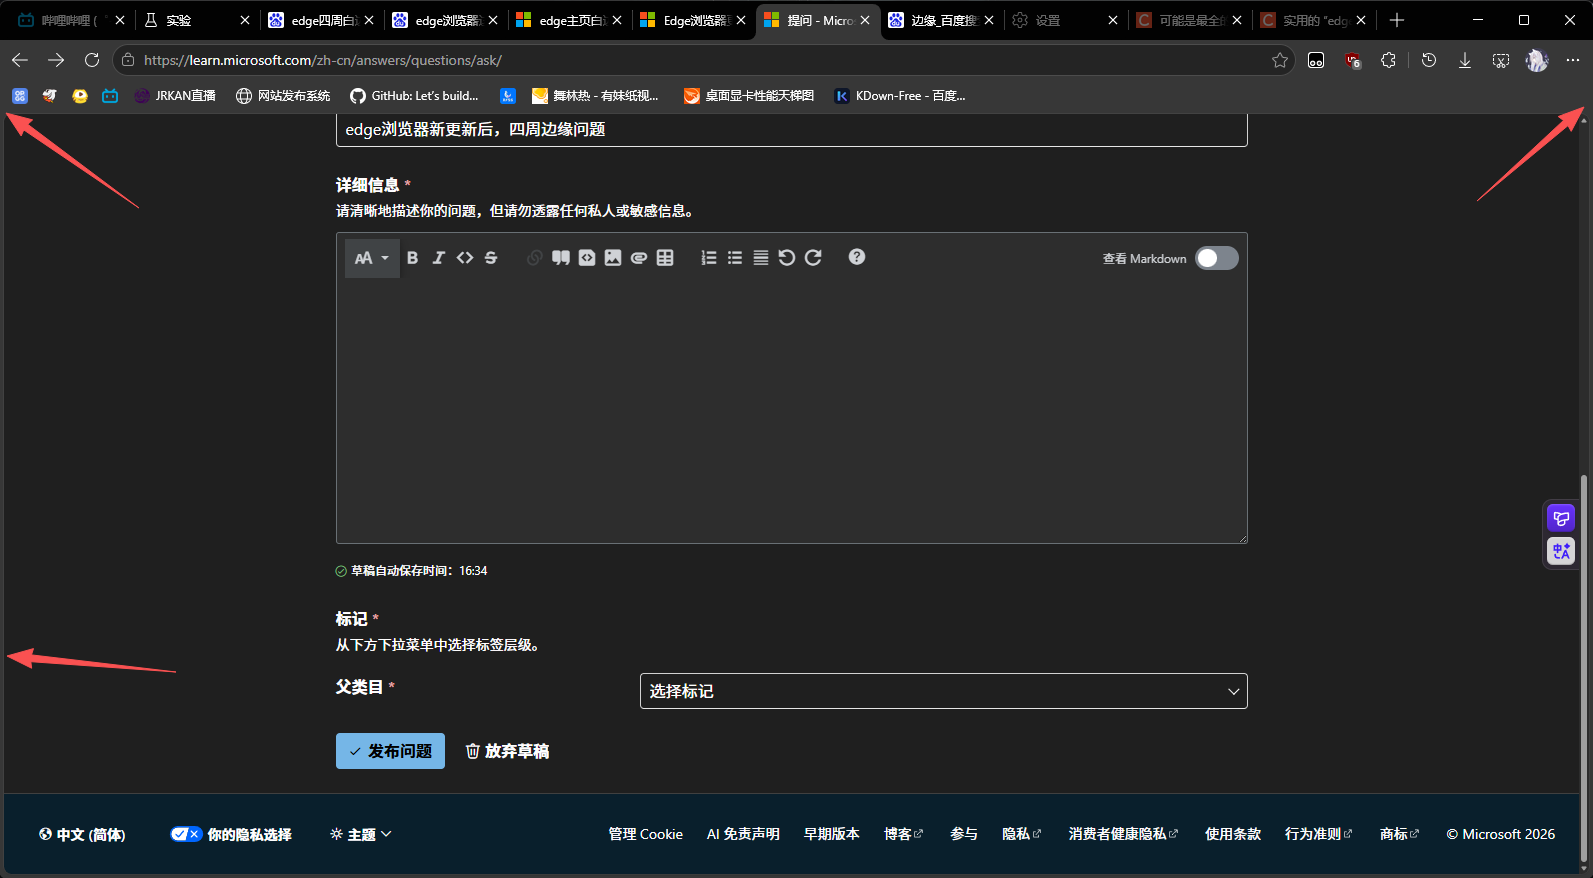Open the browser downloads icon
Image resolution: width=1593 pixels, height=878 pixels.
[1465, 60]
